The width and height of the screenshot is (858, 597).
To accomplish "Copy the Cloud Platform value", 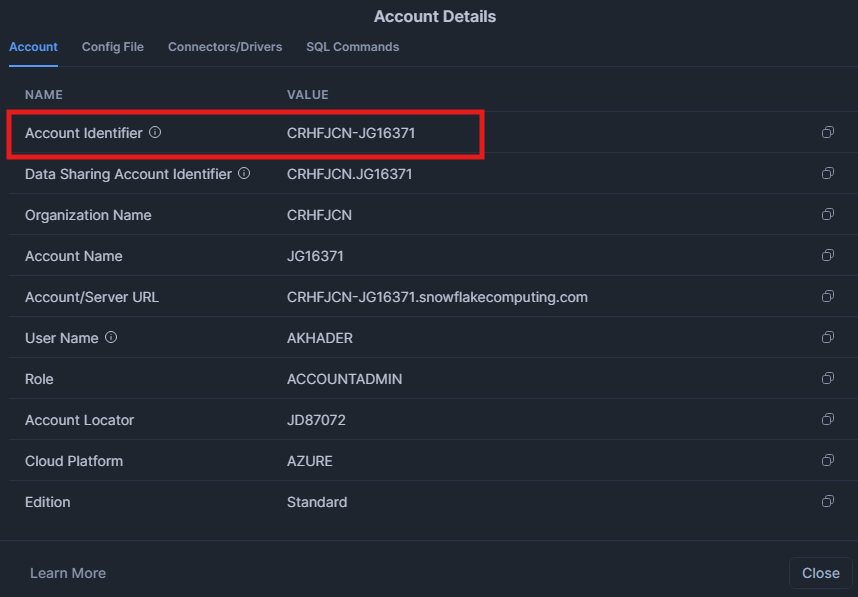I will 827,461.
